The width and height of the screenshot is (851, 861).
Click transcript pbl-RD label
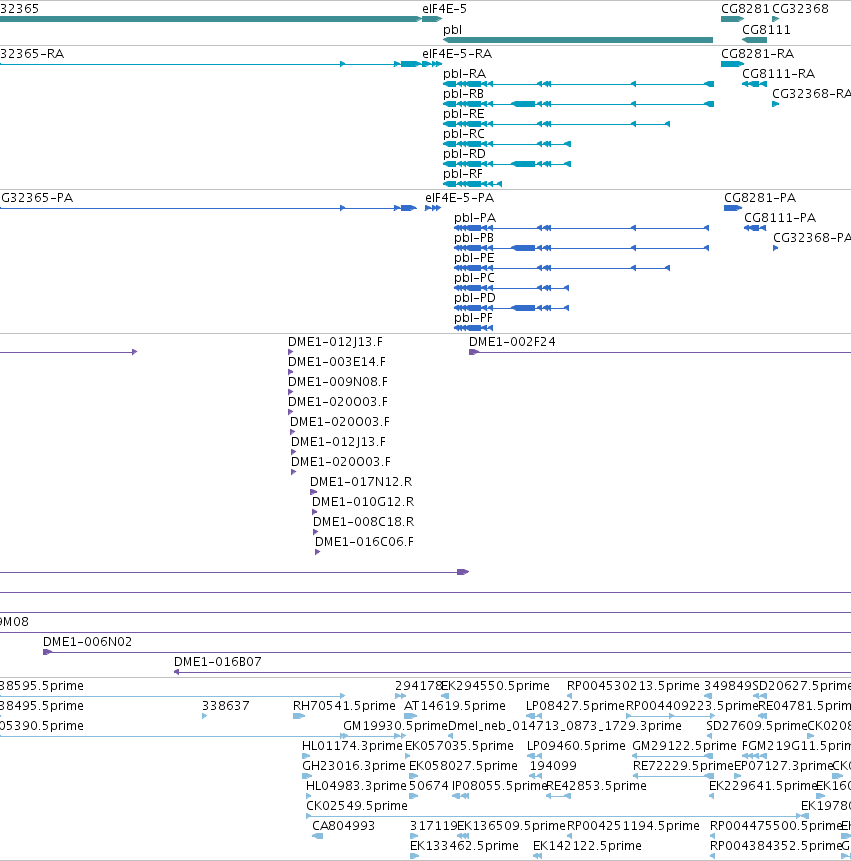click(x=464, y=154)
